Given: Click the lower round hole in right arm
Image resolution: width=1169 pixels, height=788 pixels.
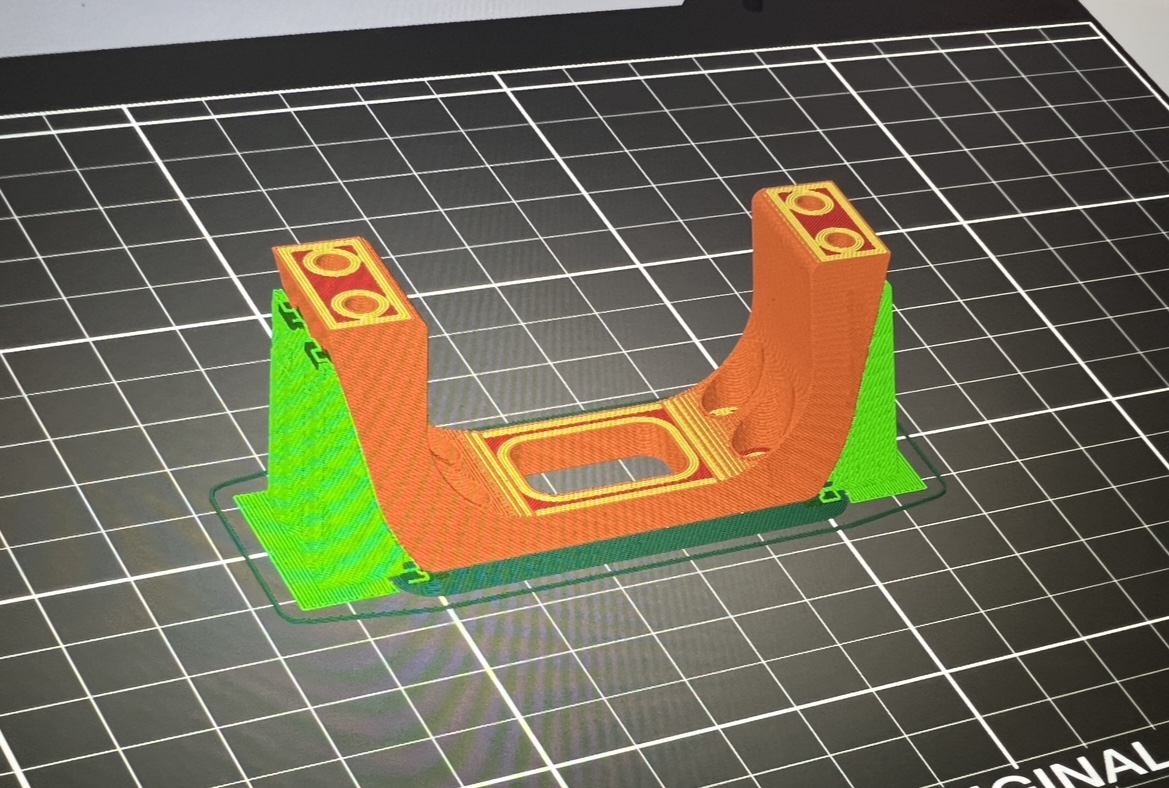Looking at the screenshot, I should (x=752, y=441).
